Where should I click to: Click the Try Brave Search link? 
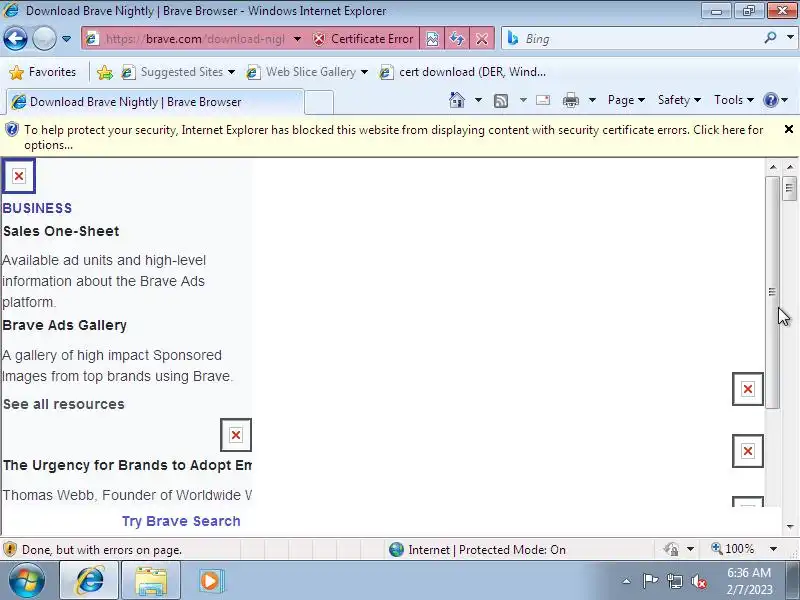181,521
